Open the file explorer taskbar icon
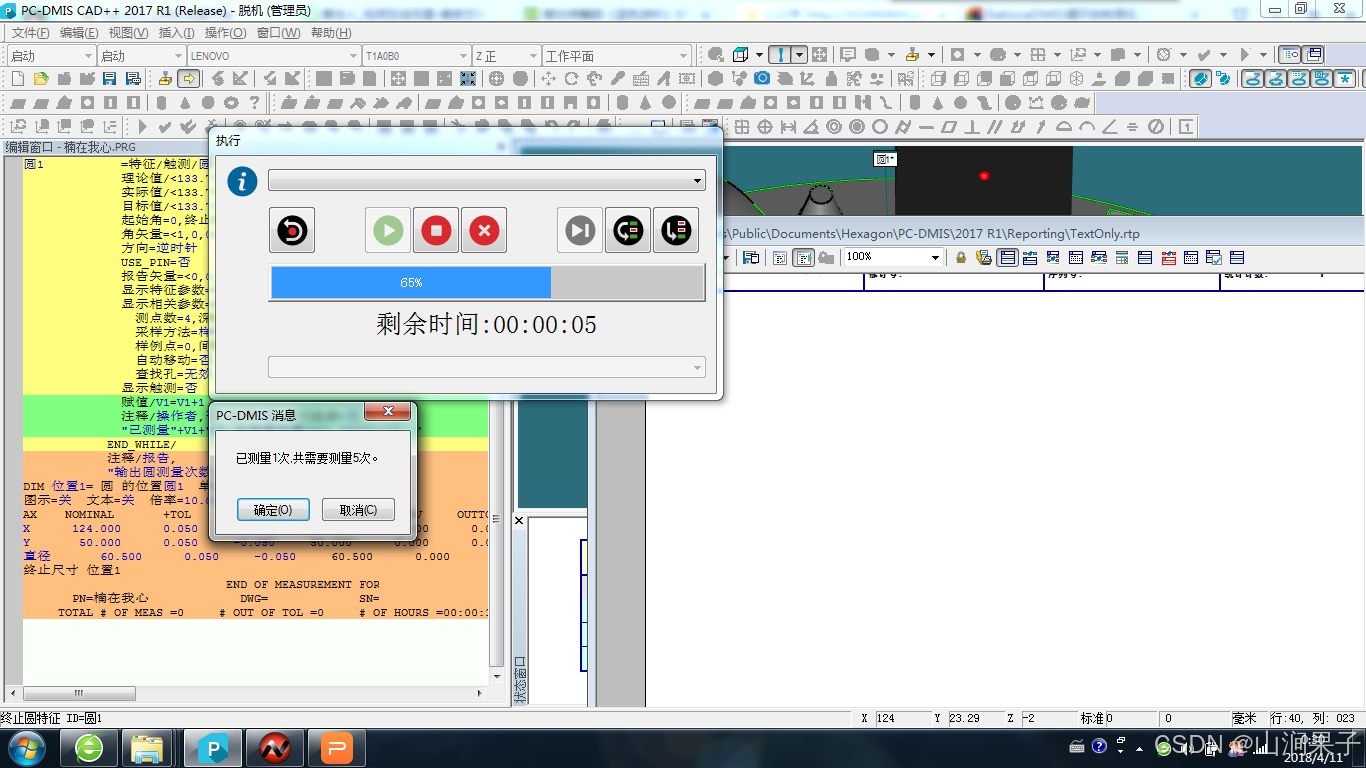Viewport: 1366px width, 768px height. (148, 748)
